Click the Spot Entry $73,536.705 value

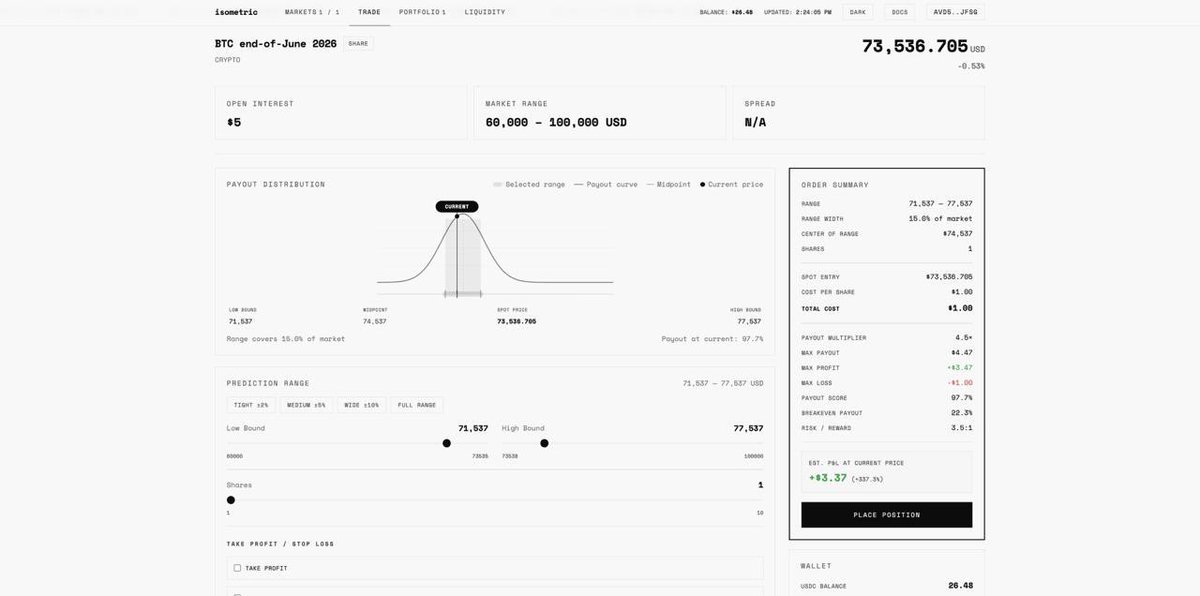tap(949, 276)
